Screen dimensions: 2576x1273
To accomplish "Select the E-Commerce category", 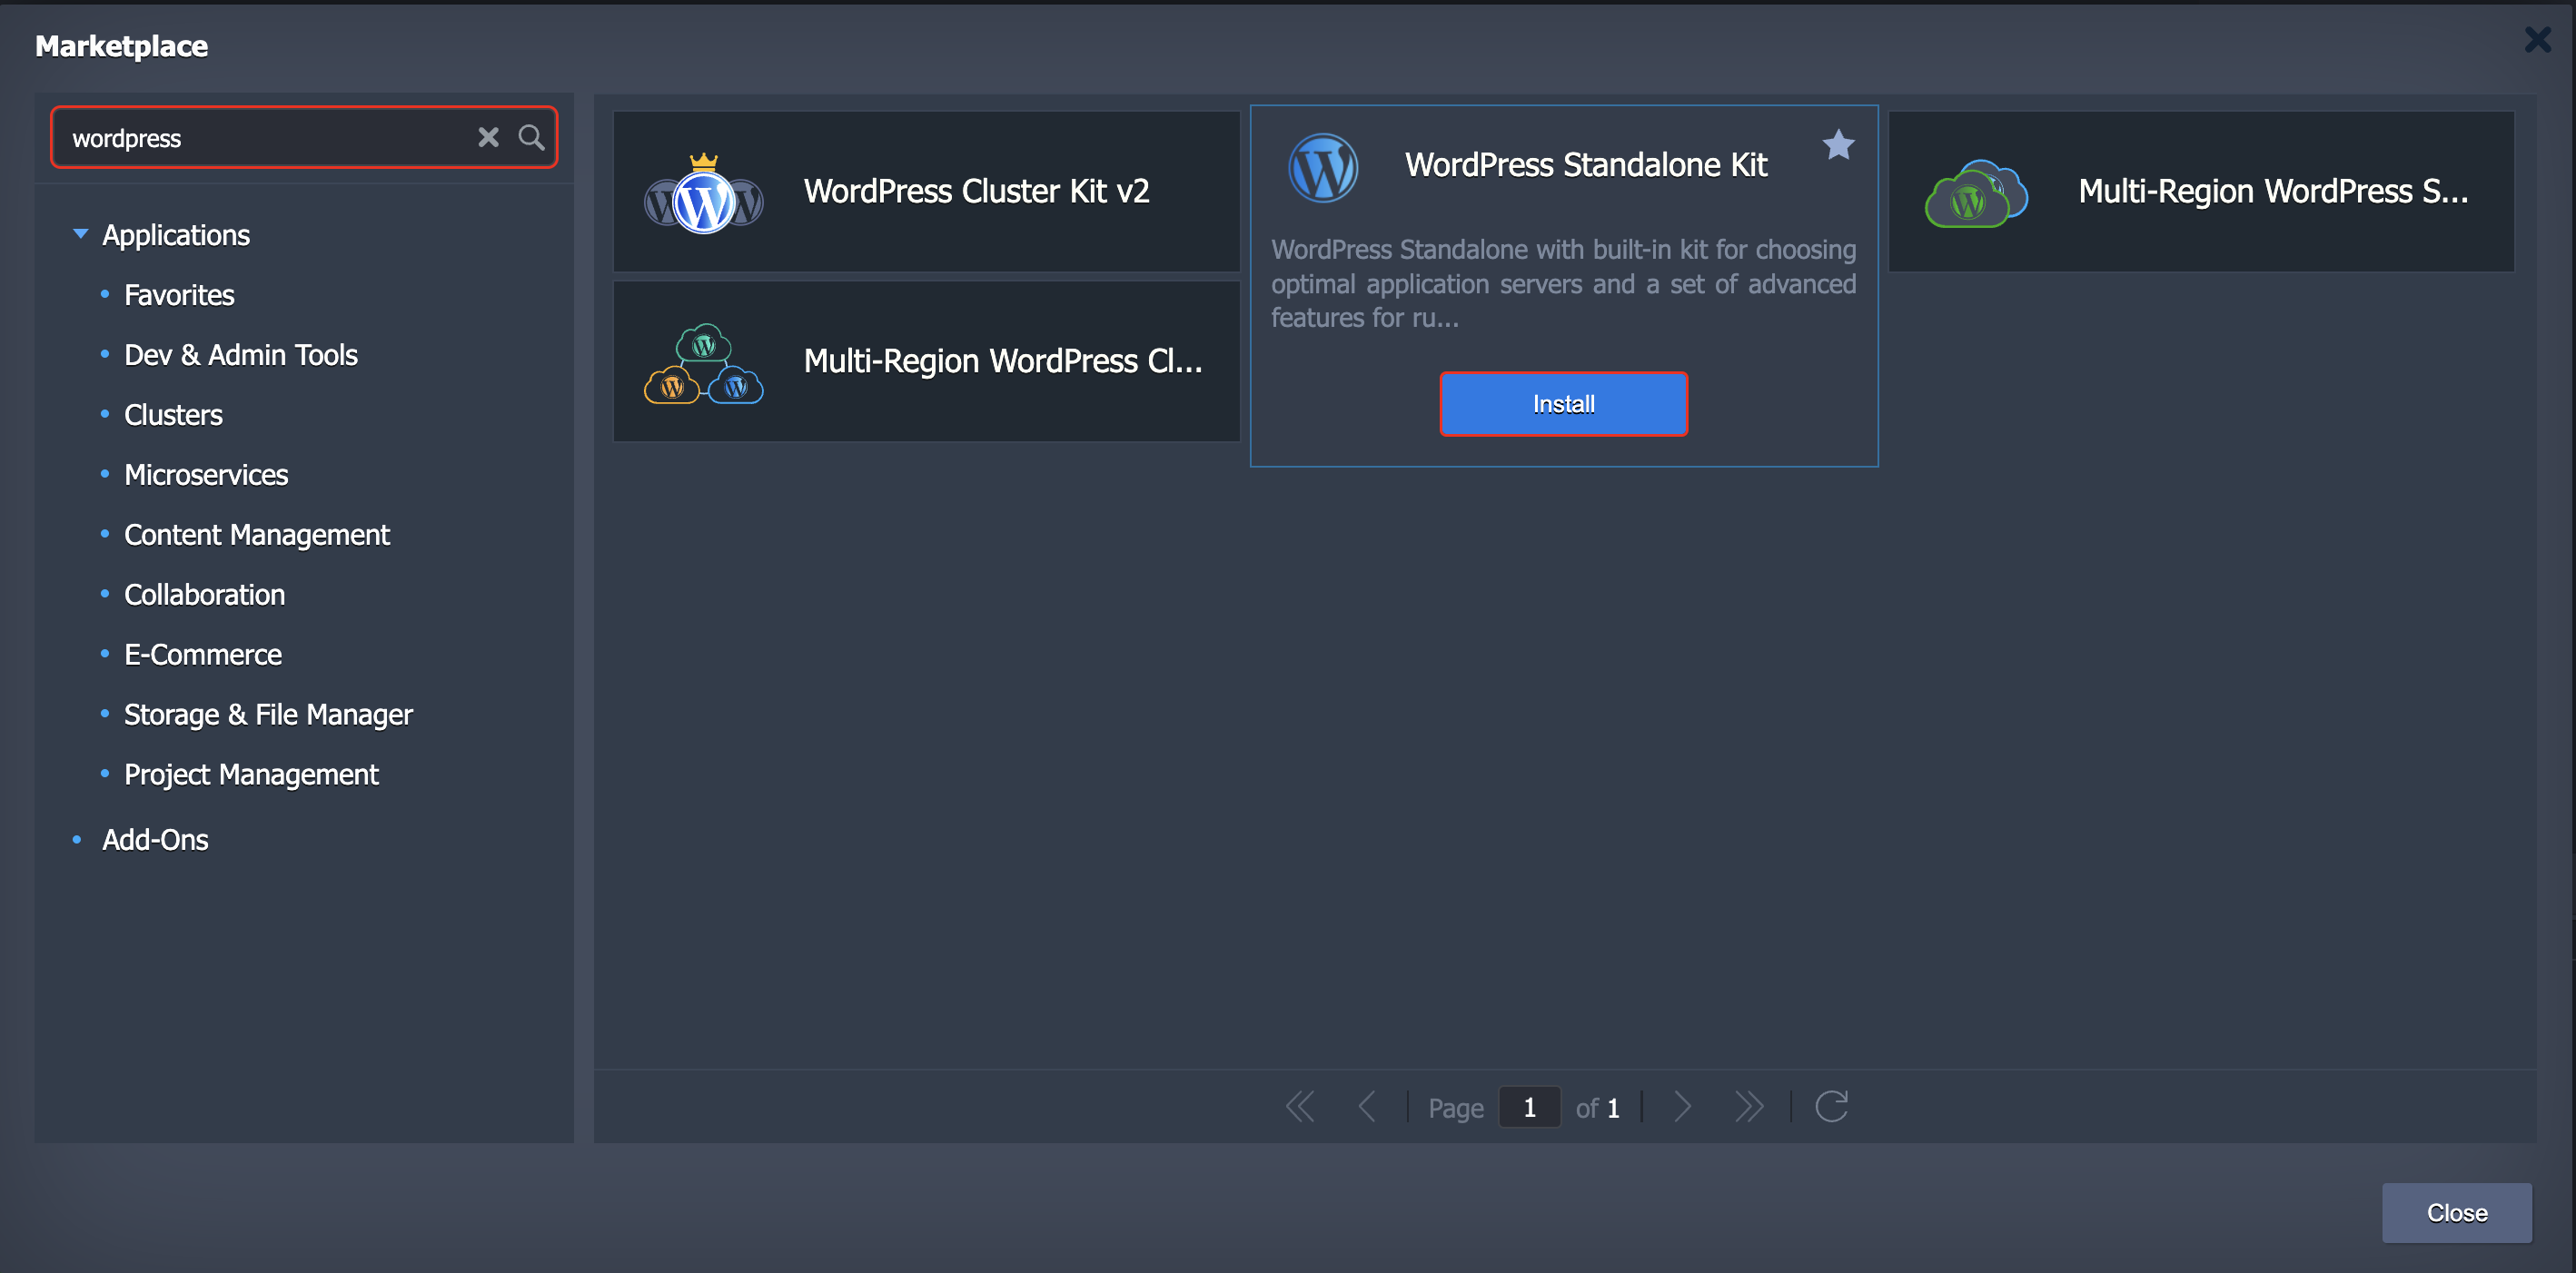I will click(x=203, y=655).
